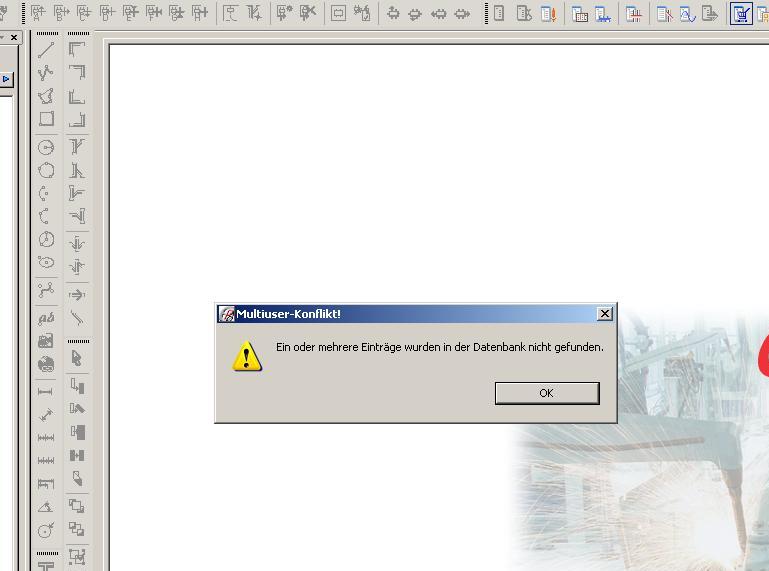Click the framed-rectangle icon in the top toolbar

pyautogui.click(x=338, y=14)
